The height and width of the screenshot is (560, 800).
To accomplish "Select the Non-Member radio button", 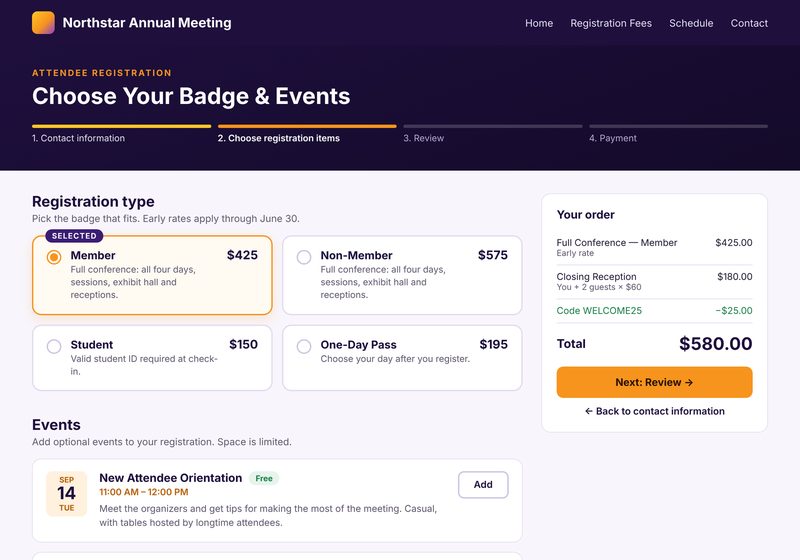I will (304, 257).
